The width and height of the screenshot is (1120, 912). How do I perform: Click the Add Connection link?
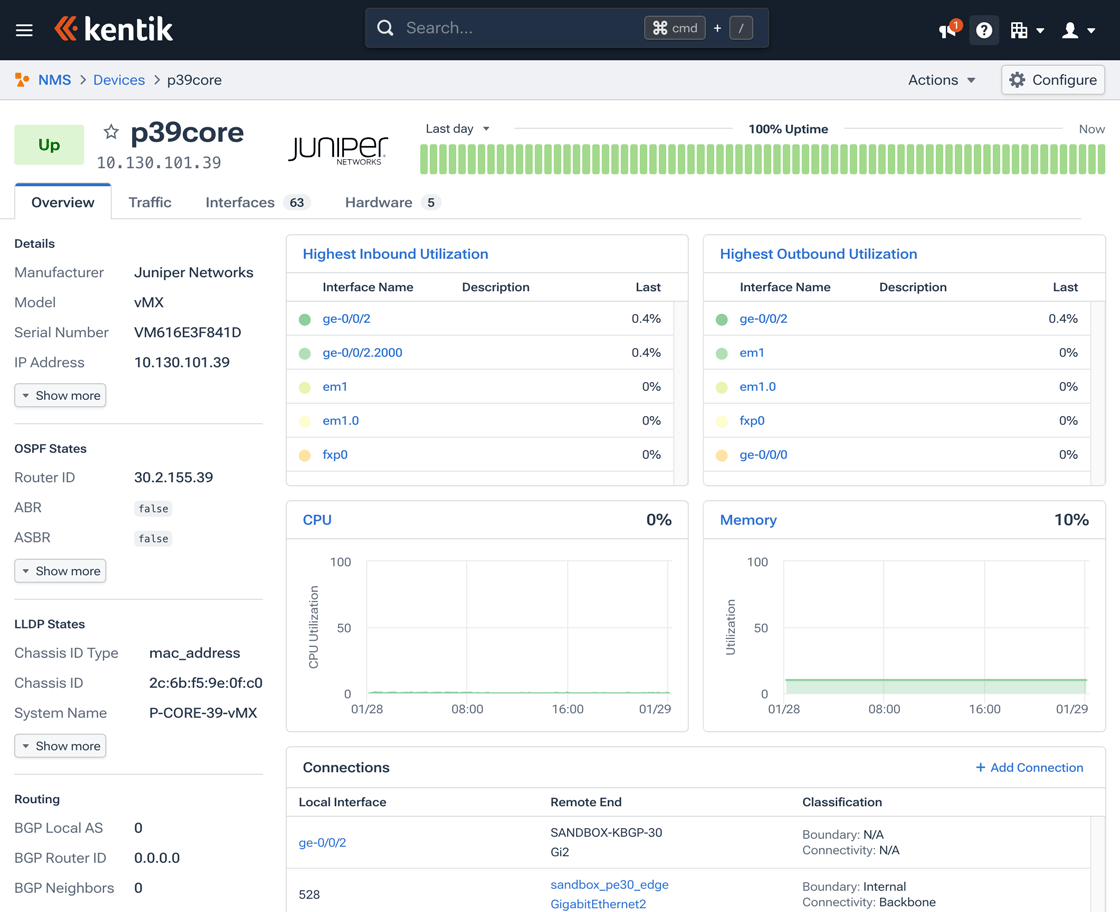tap(1029, 768)
